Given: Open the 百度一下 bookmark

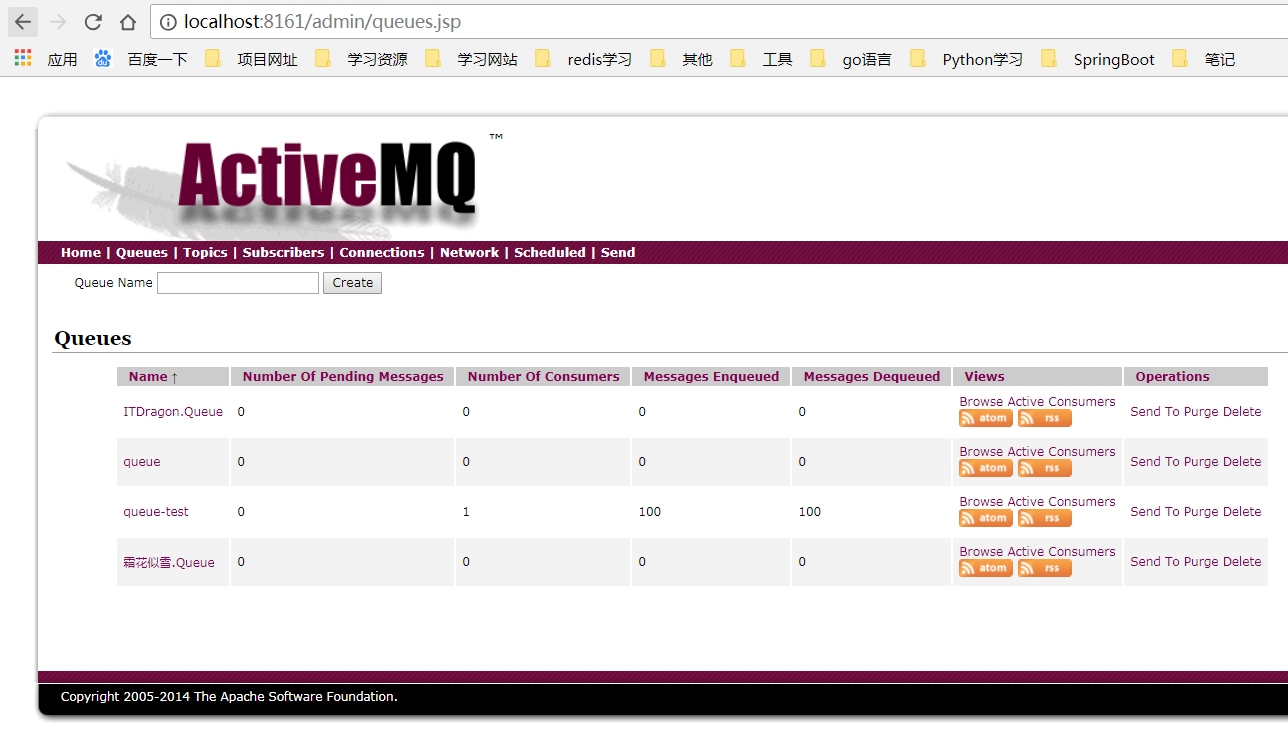Looking at the screenshot, I should click(141, 59).
